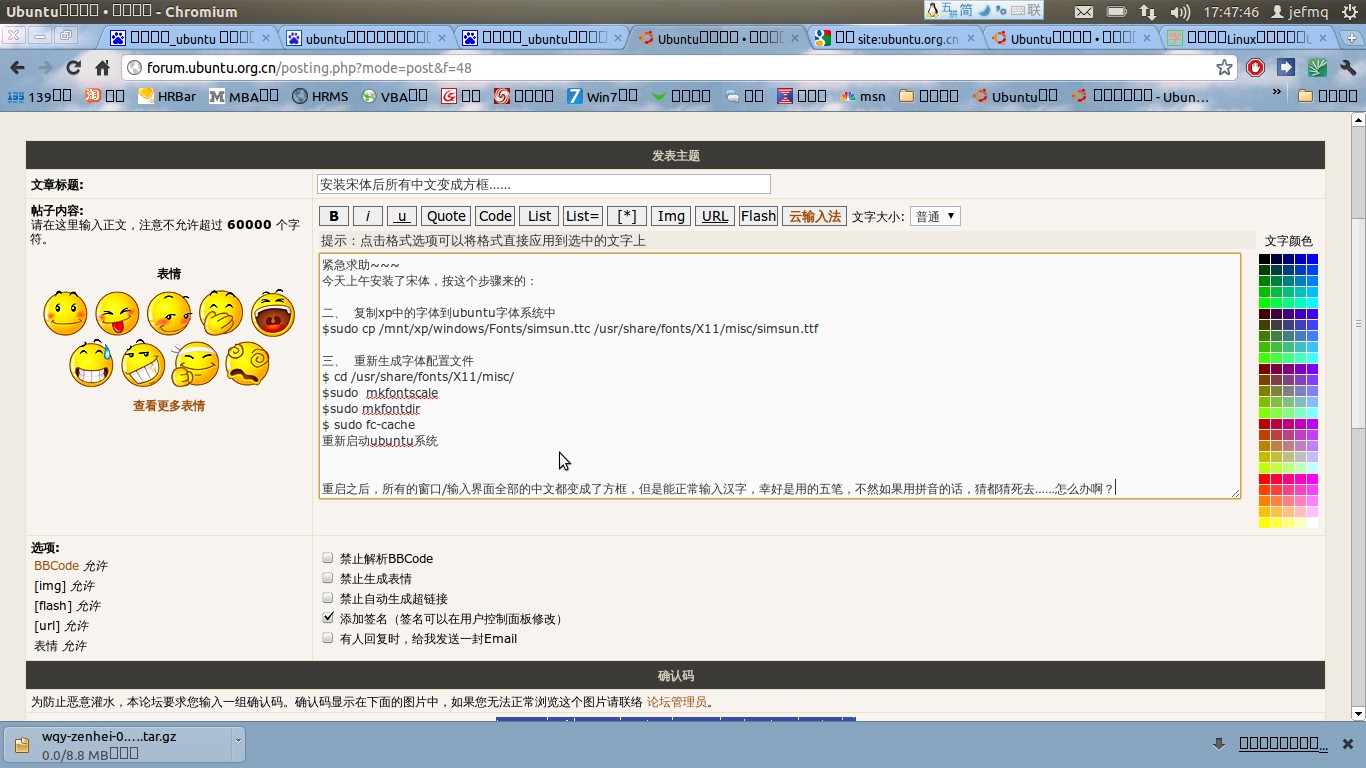Open the Win7 bookmark

[602, 96]
